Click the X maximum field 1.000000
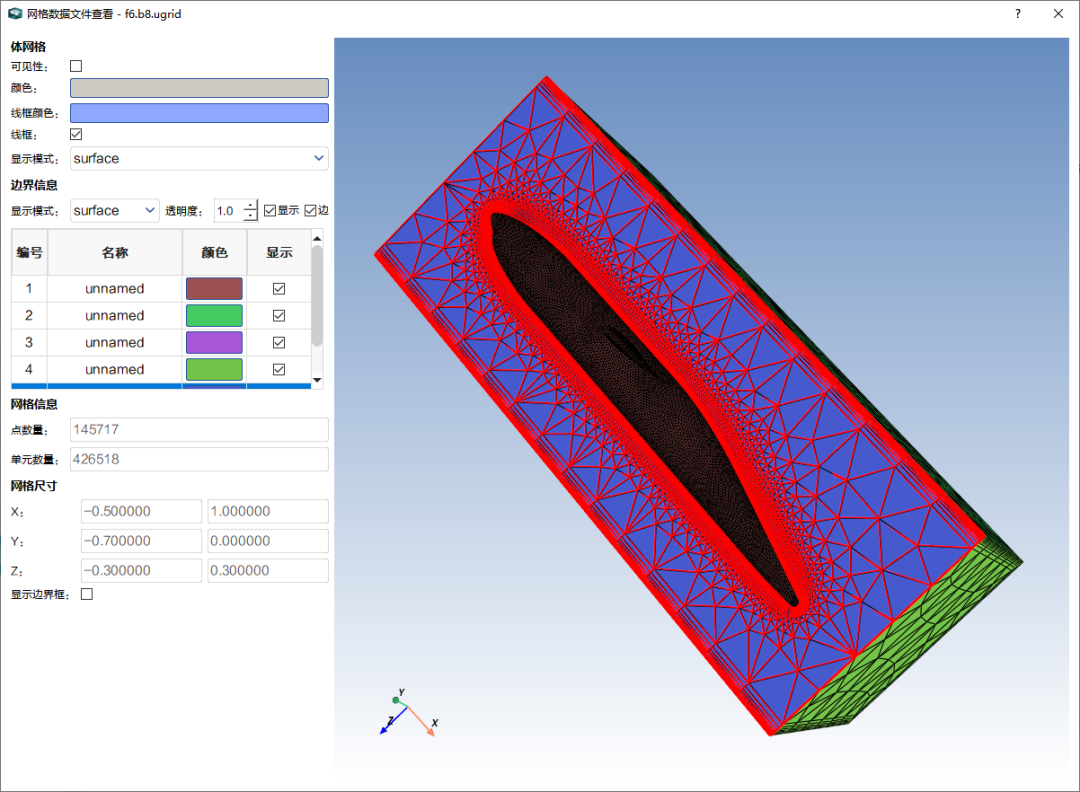Image resolution: width=1080 pixels, height=792 pixels. (x=268, y=511)
